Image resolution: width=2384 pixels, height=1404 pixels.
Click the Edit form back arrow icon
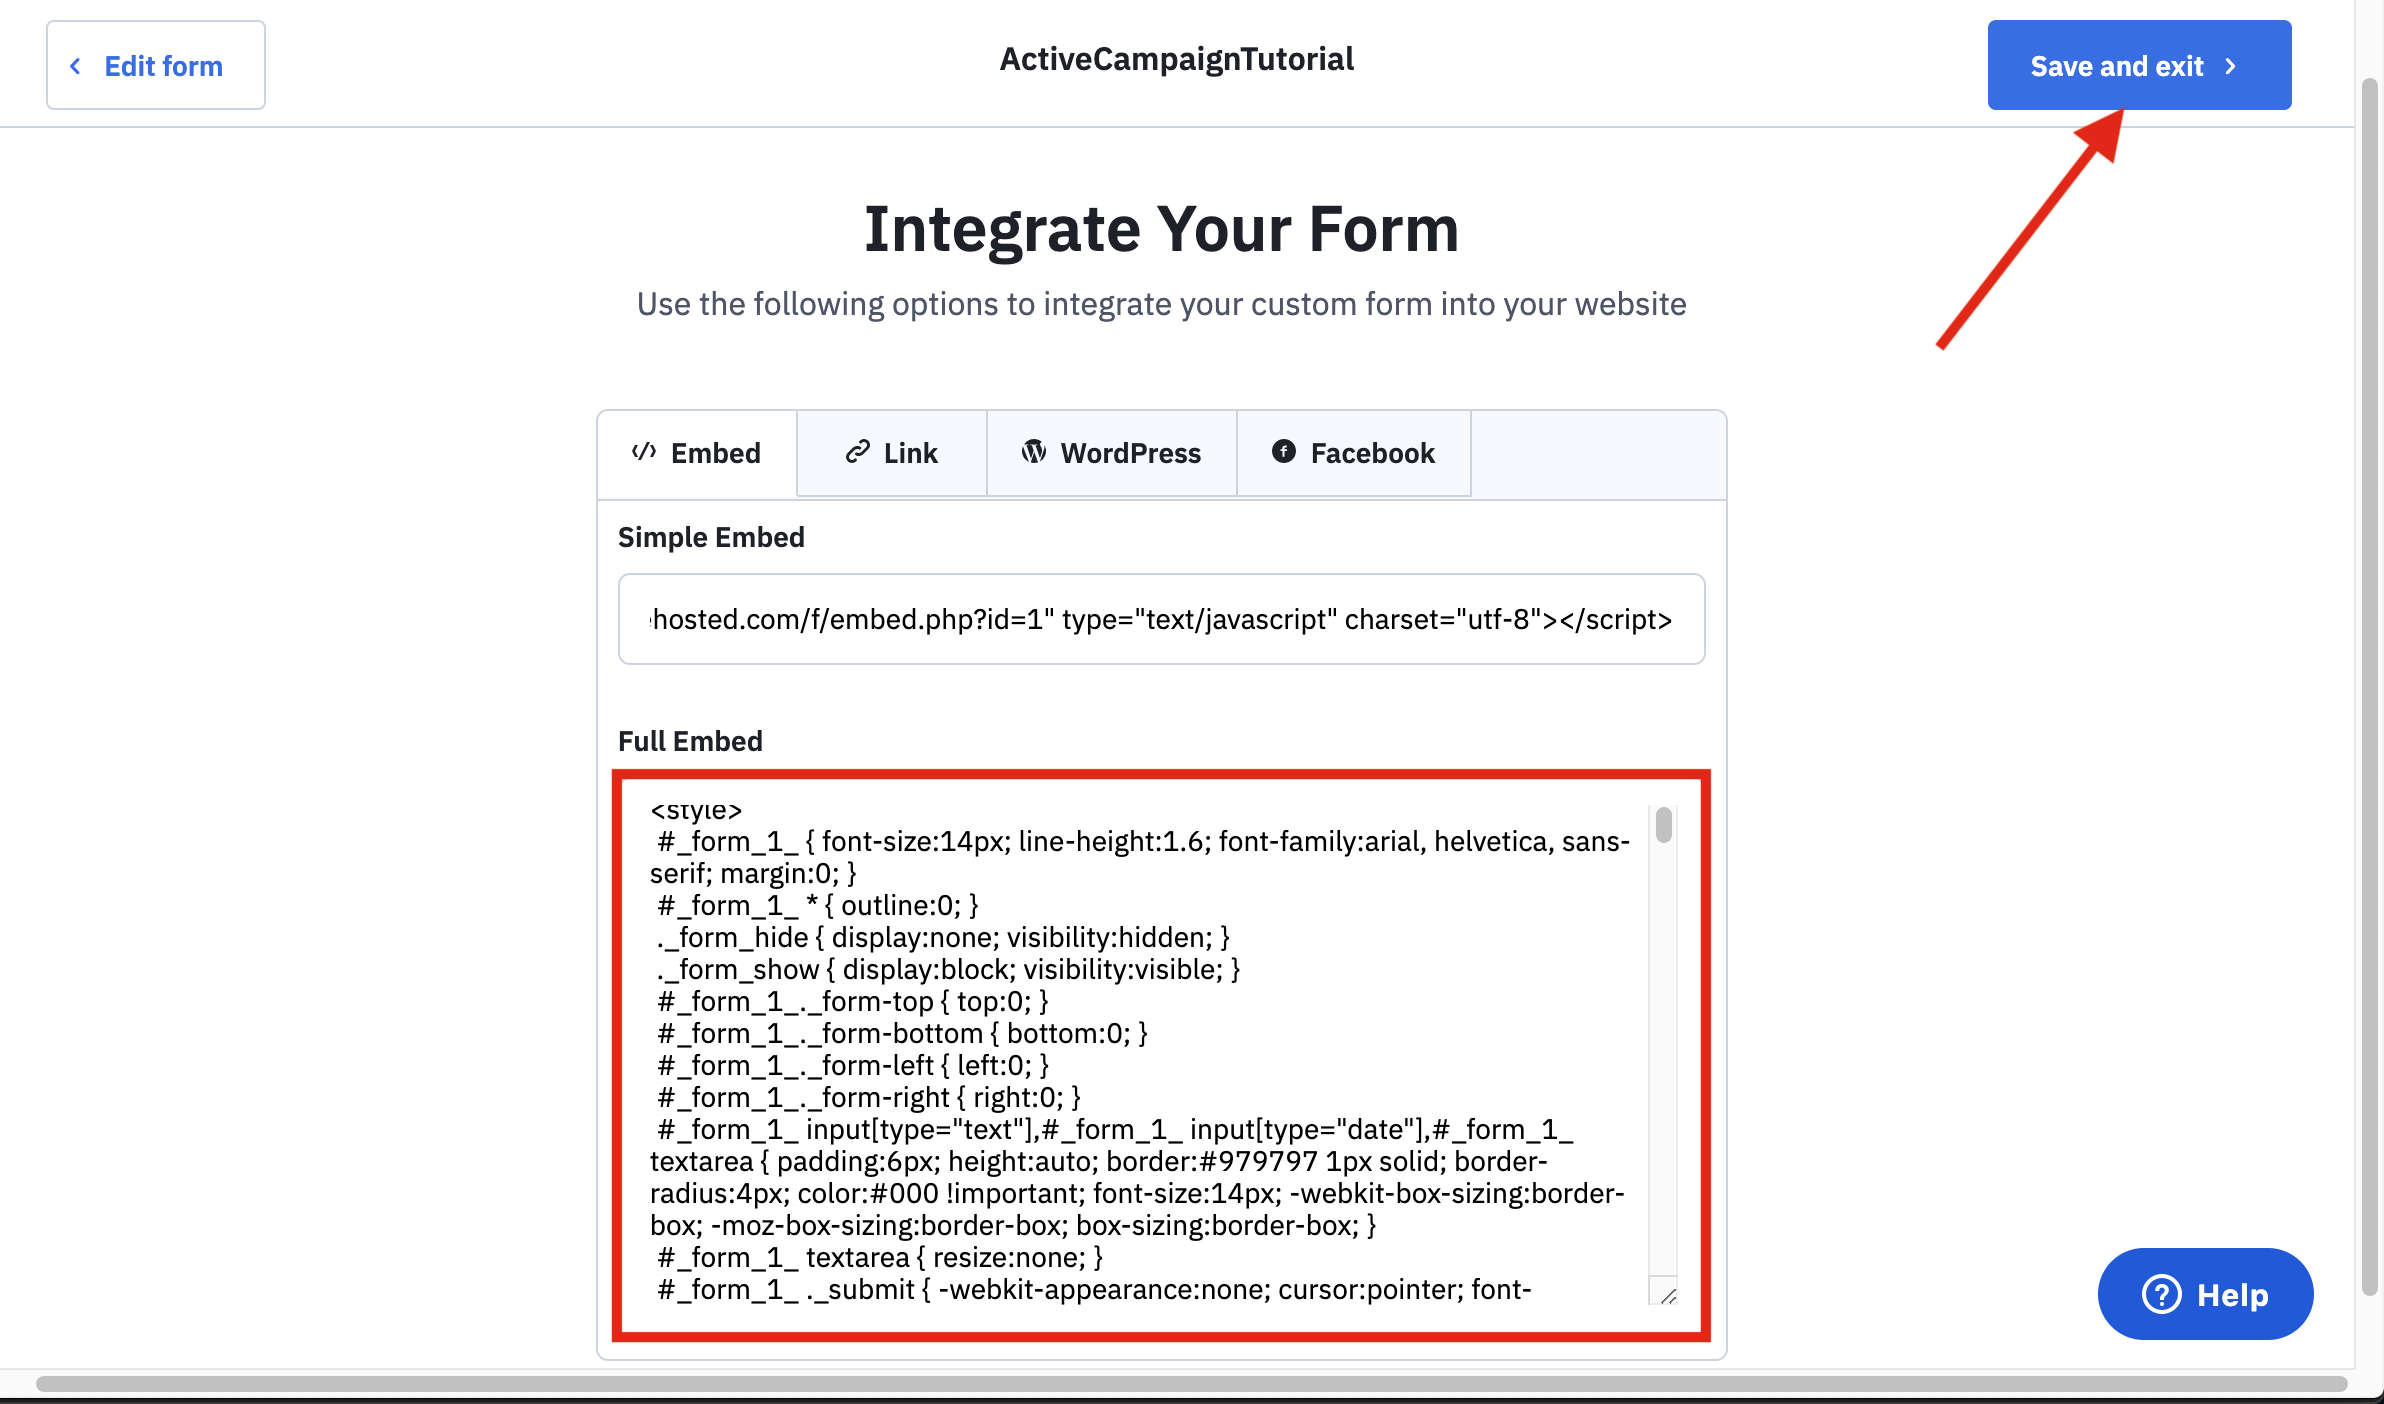click(75, 64)
